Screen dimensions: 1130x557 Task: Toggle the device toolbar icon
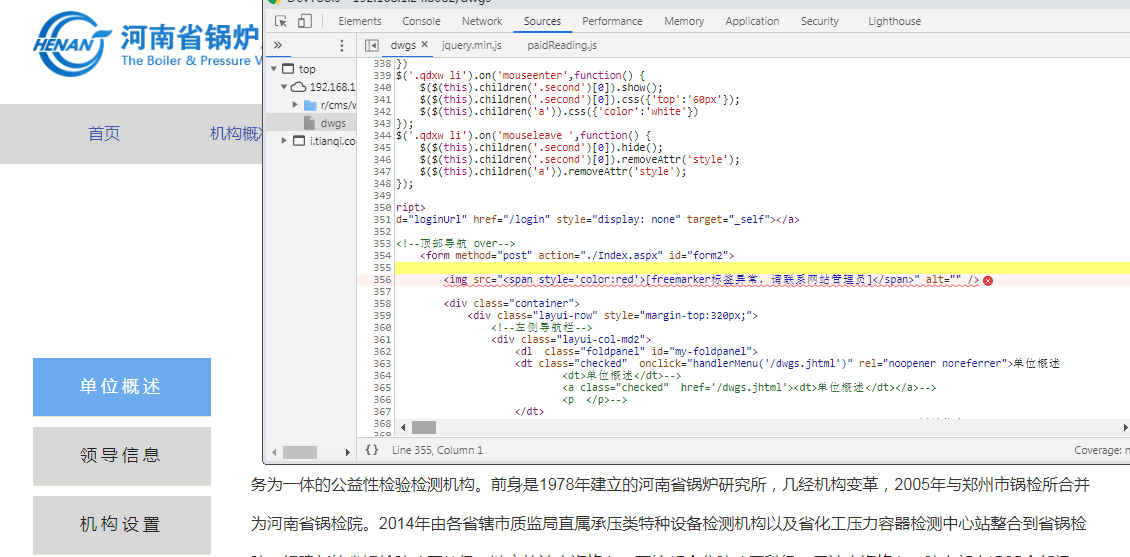click(x=305, y=21)
